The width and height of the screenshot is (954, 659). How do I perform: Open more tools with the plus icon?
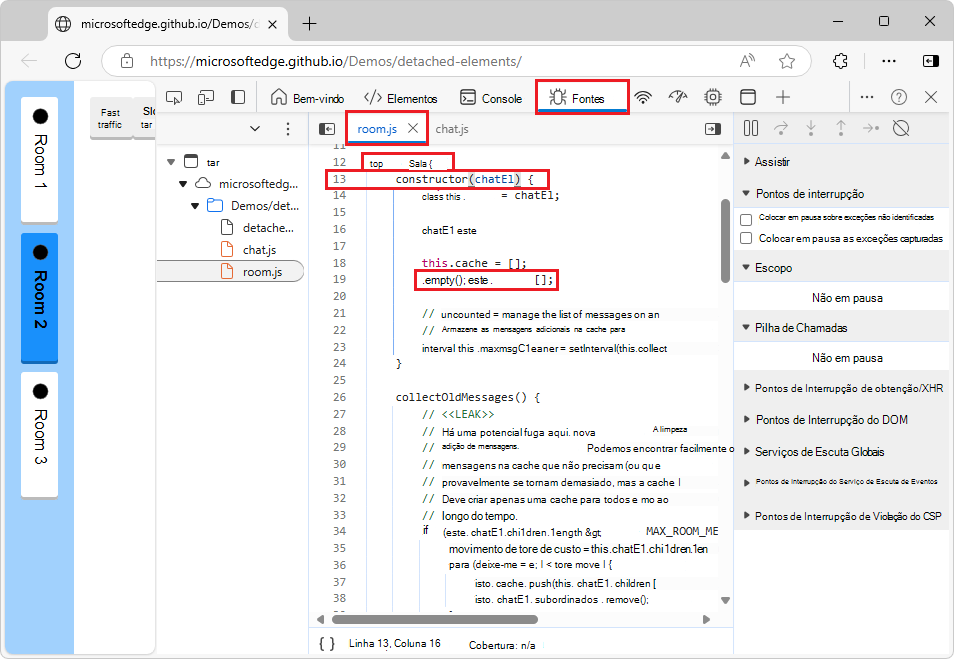click(781, 97)
